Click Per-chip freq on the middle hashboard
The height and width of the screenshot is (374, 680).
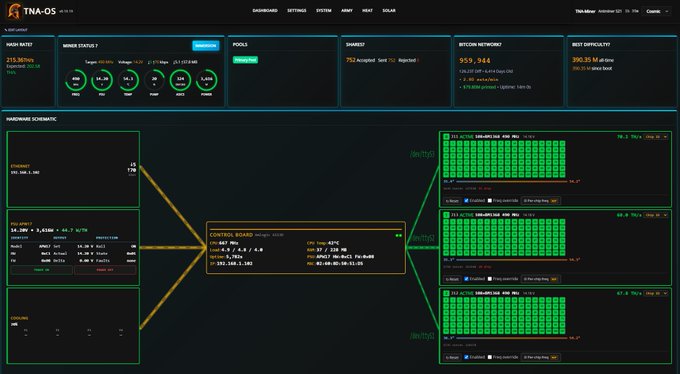pyautogui.click(x=541, y=279)
